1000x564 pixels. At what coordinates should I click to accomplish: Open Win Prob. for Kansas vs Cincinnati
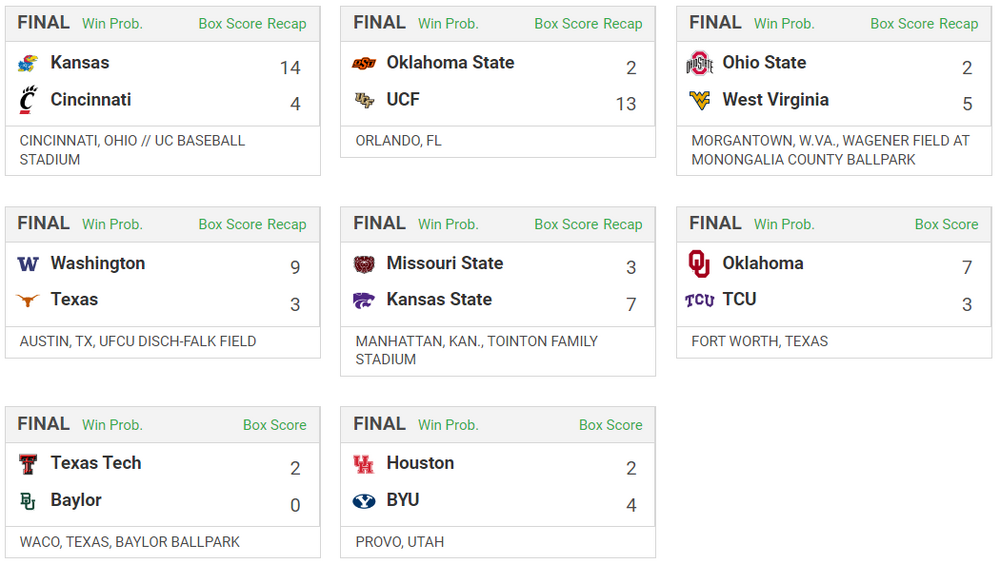click(x=112, y=24)
